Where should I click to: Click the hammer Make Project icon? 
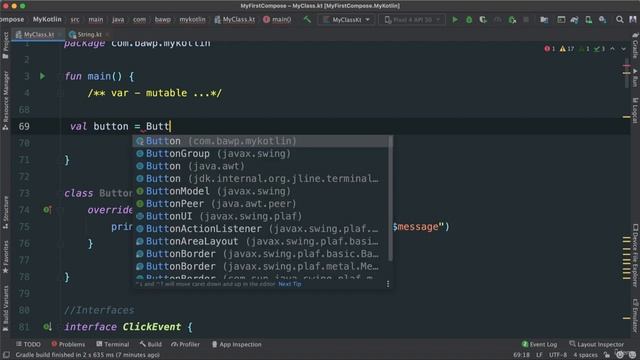(x=307, y=19)
